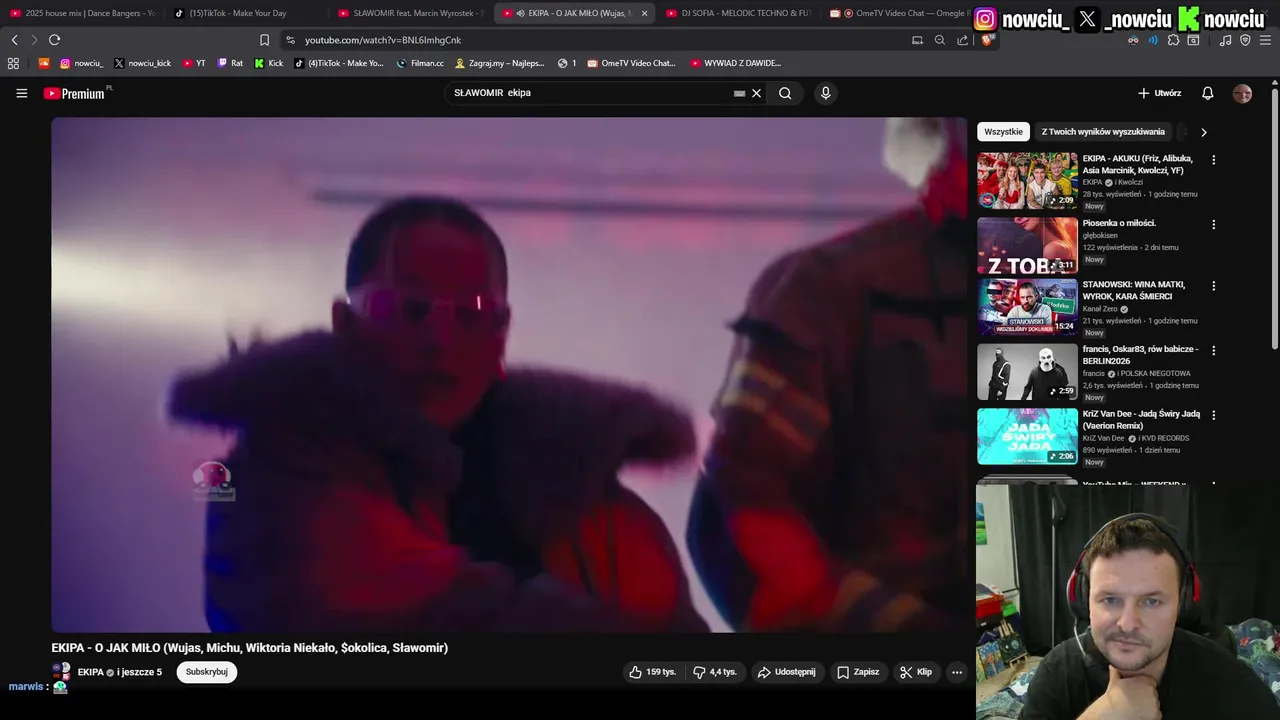Image resolution: width=1280 pixels, height=720 pixels.
Task: Open EKIPA - AKUKU video thumbnail
Action: pos(1027,180)
